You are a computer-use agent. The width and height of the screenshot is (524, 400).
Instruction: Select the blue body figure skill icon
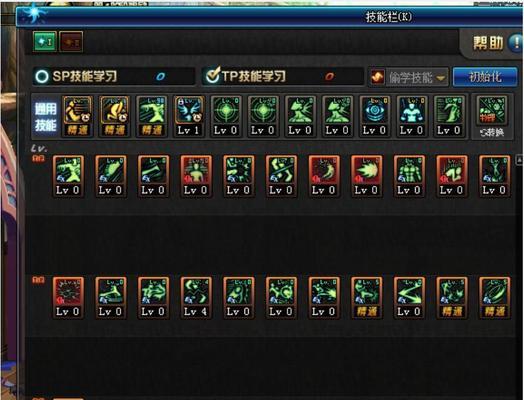[411, 116]
